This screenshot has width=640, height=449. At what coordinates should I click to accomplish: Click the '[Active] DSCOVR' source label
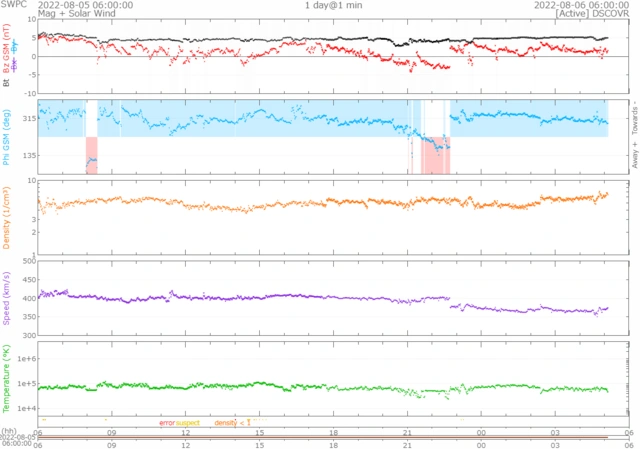[592, 13]
